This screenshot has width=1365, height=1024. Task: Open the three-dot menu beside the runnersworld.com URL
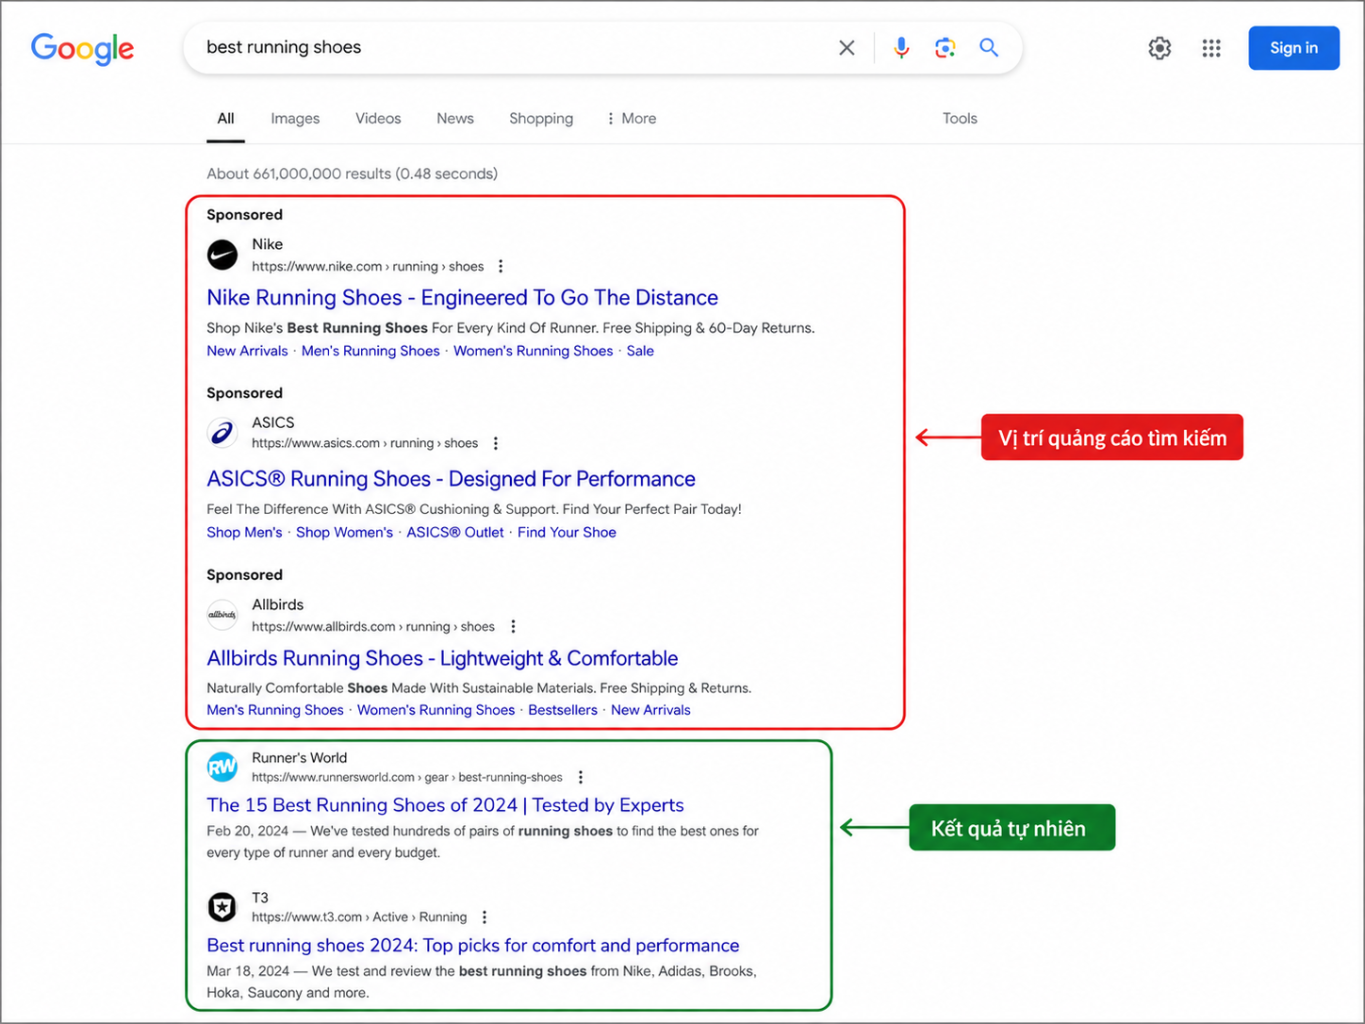point(581,777)
